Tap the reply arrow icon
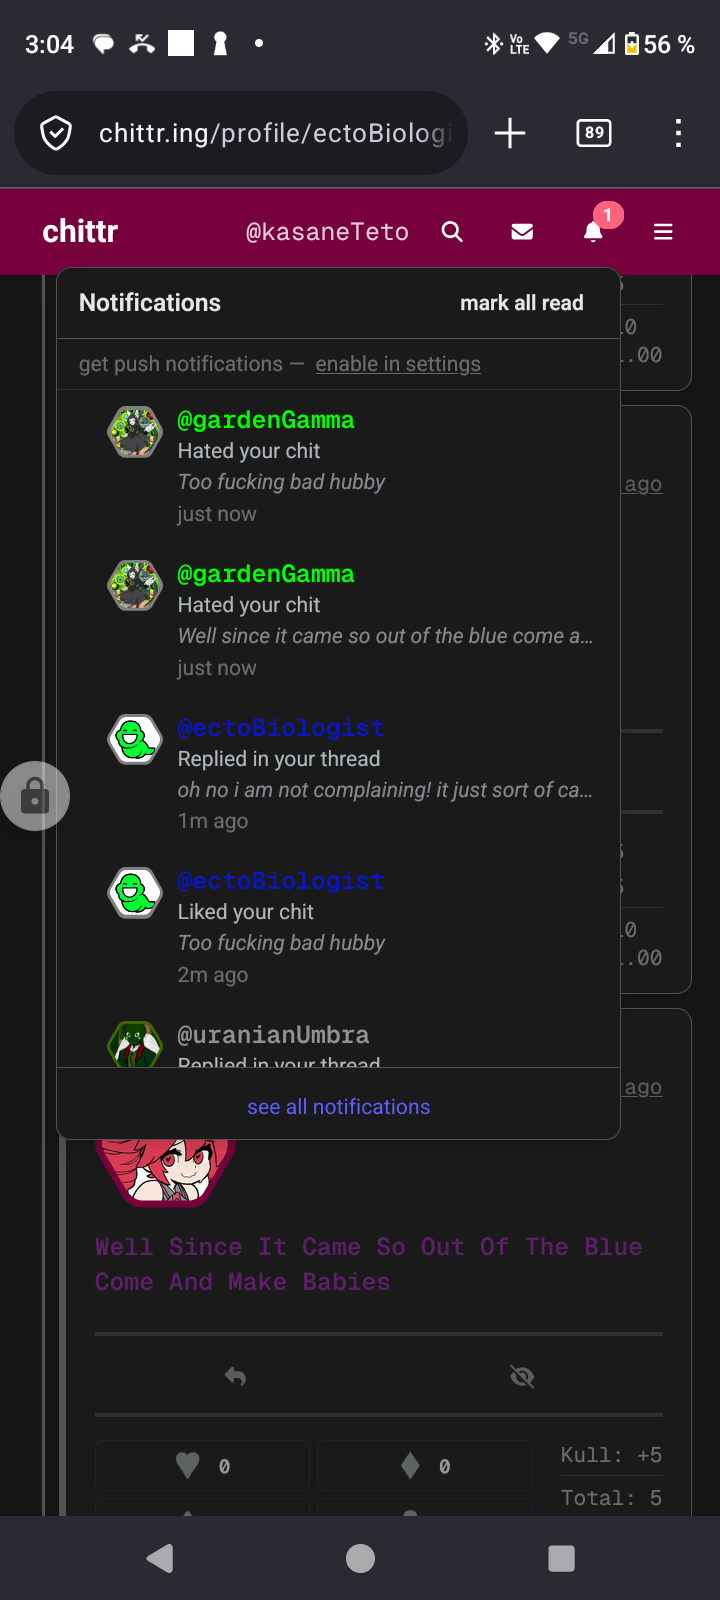 click(235, 1377)
